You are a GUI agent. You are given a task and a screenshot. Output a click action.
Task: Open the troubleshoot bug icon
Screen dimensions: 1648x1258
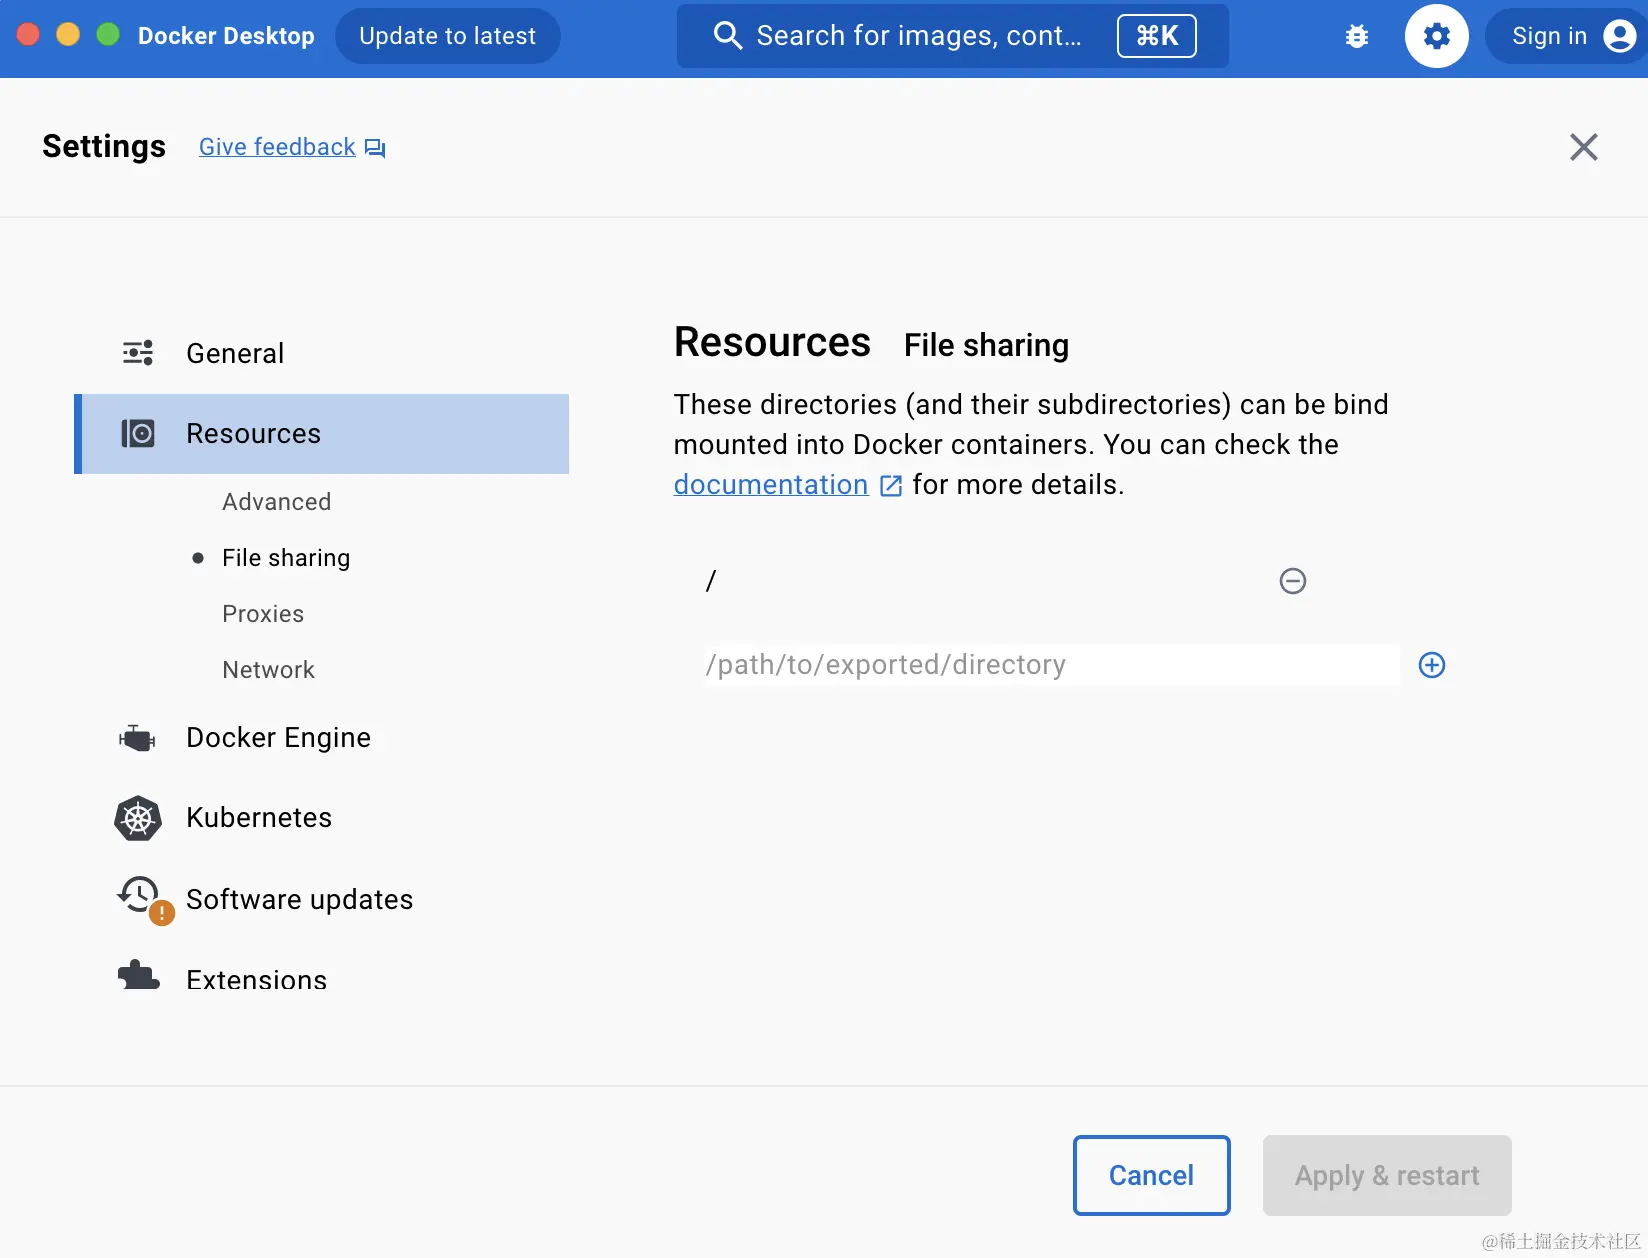(x=1357, y=37)
